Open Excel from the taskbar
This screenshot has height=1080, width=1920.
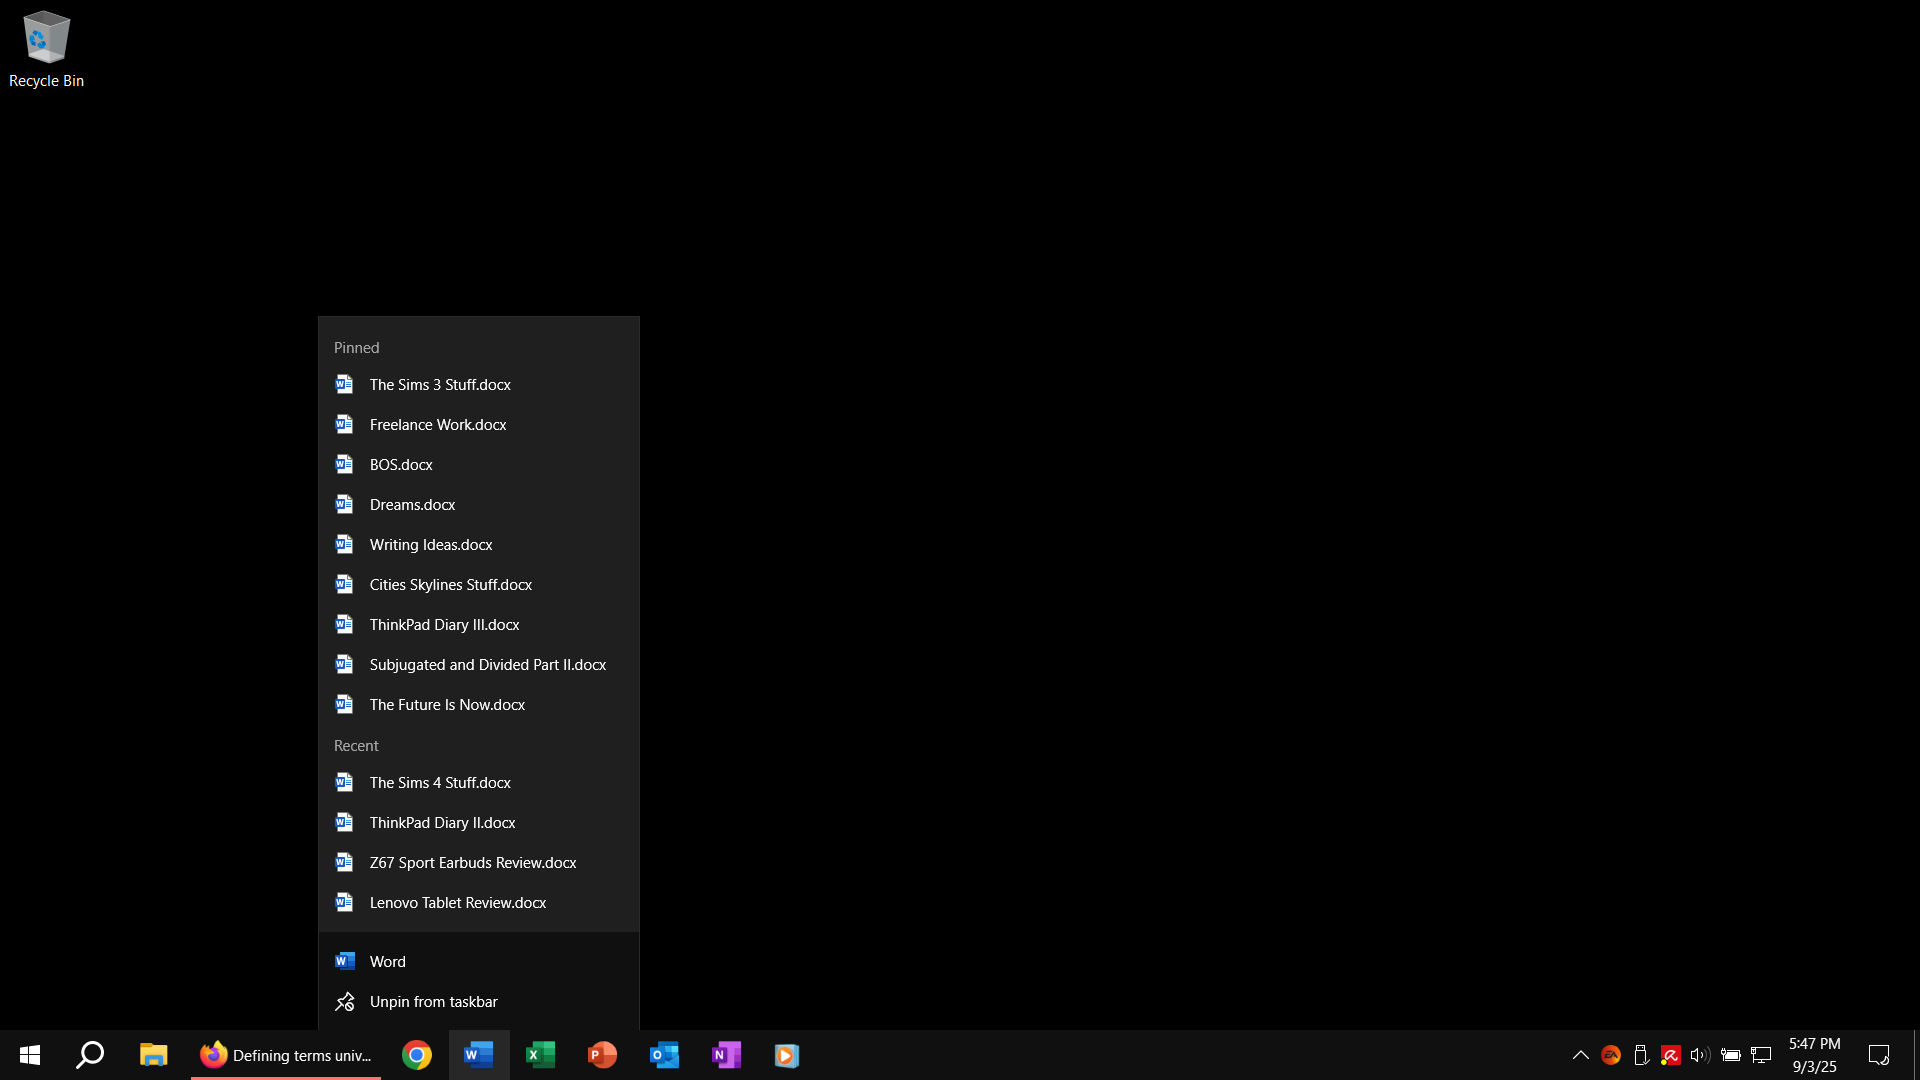pyautogui.click(x=540, y=1055)
